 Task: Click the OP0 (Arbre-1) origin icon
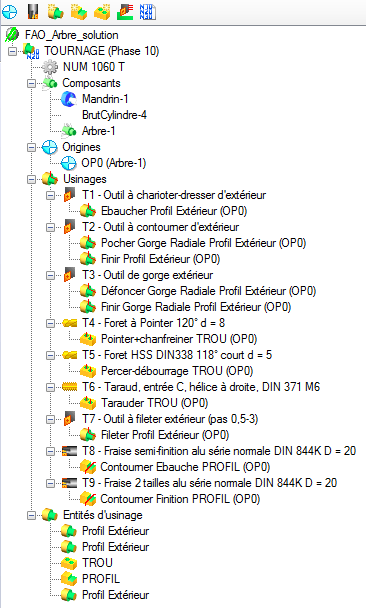pos(69,163)
